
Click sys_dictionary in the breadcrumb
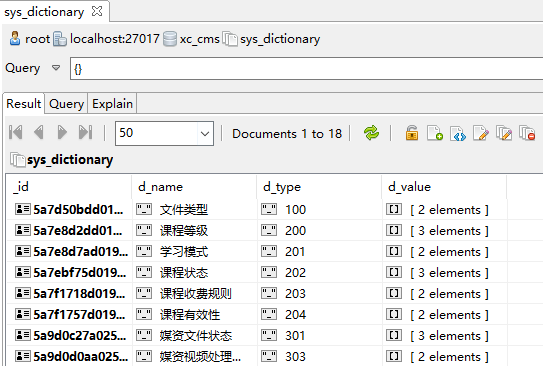280,39
